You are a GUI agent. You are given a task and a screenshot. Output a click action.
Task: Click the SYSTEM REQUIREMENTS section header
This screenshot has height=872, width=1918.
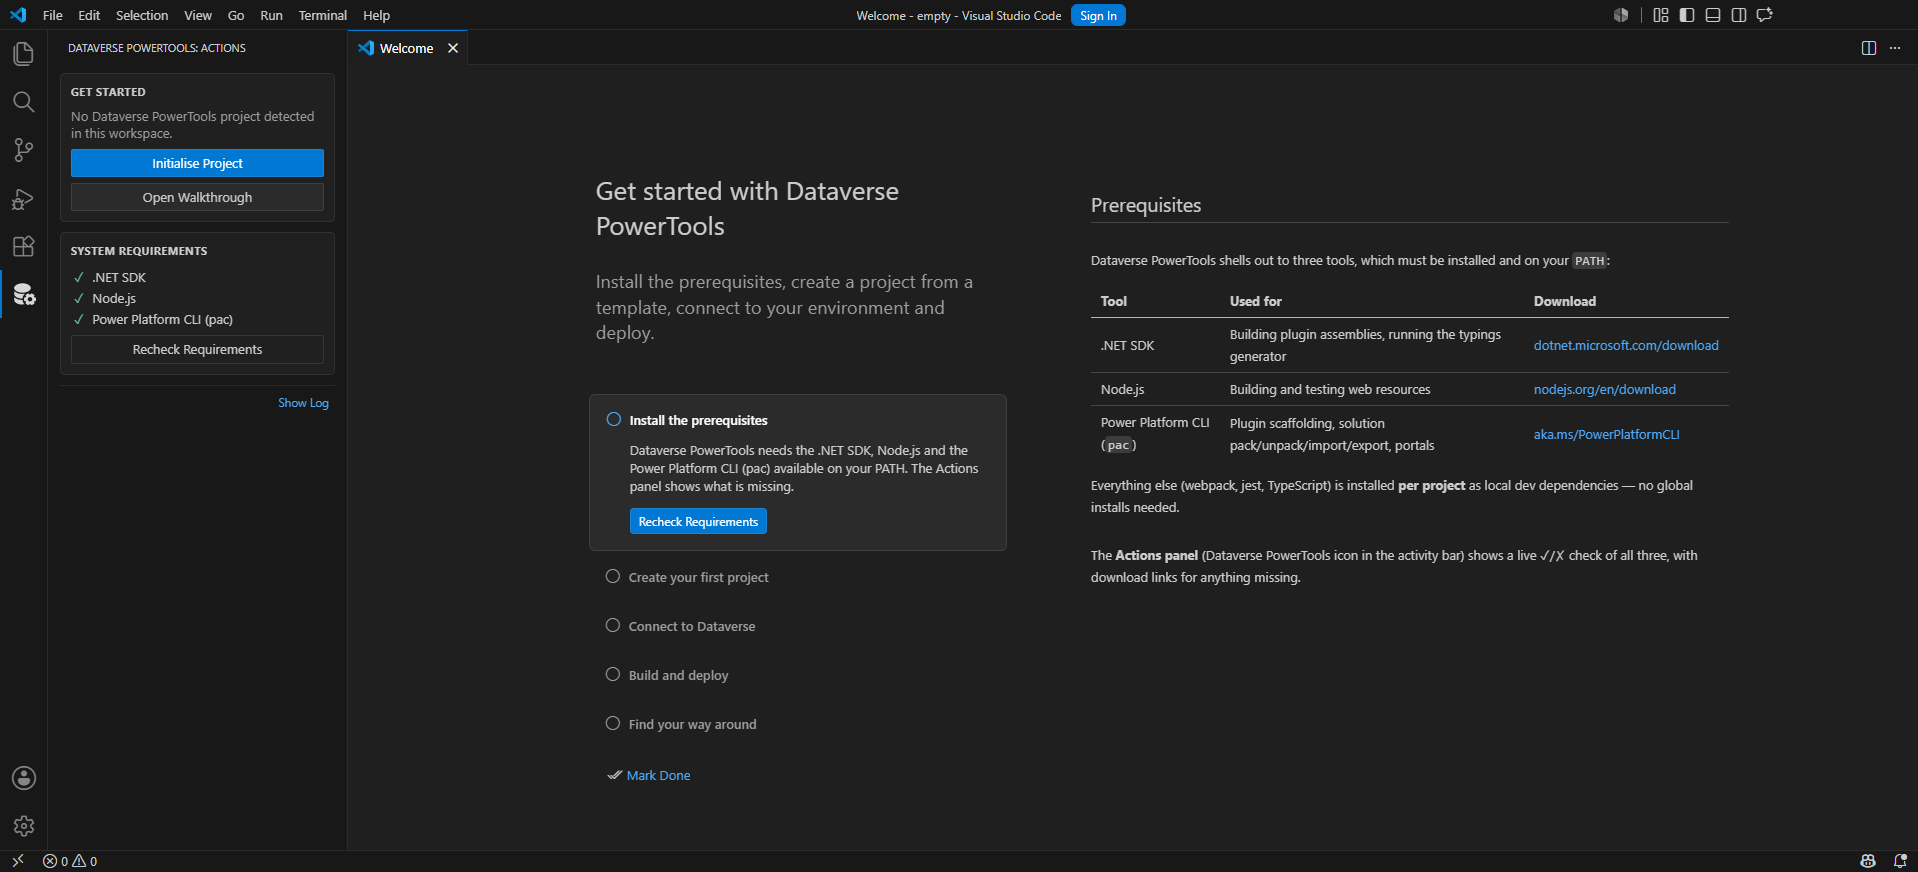click(x=139, y=251)
